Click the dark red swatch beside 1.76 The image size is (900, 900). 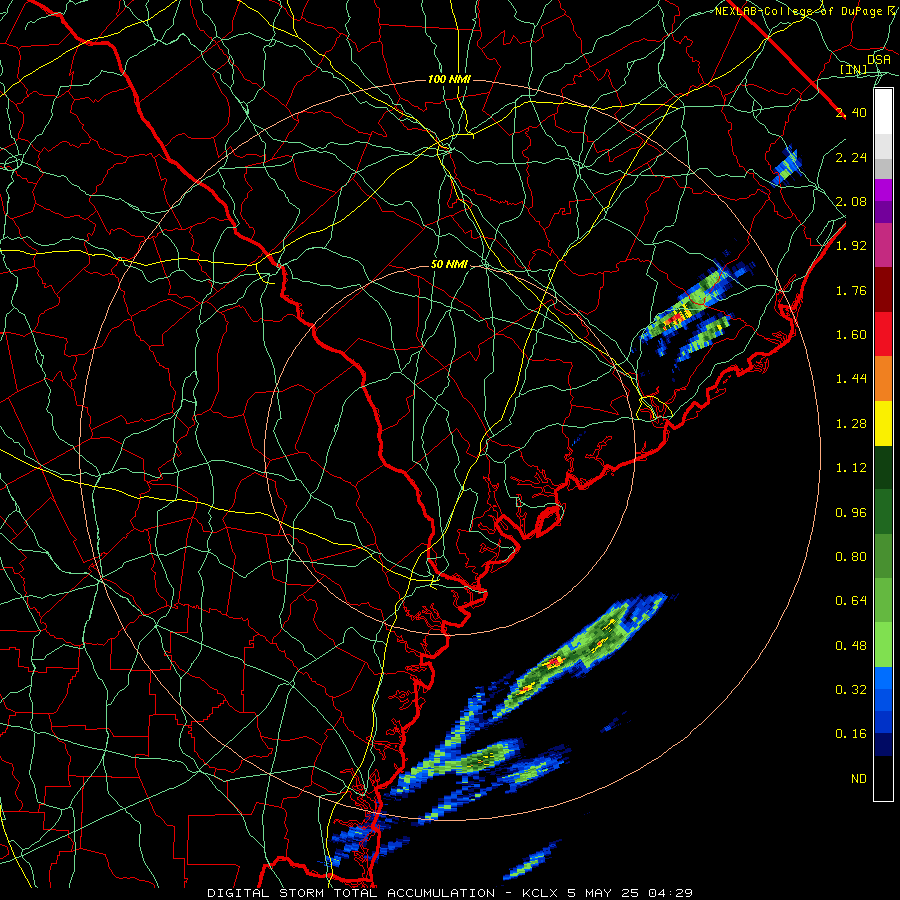pyautogui.click(x=883, y=290)
